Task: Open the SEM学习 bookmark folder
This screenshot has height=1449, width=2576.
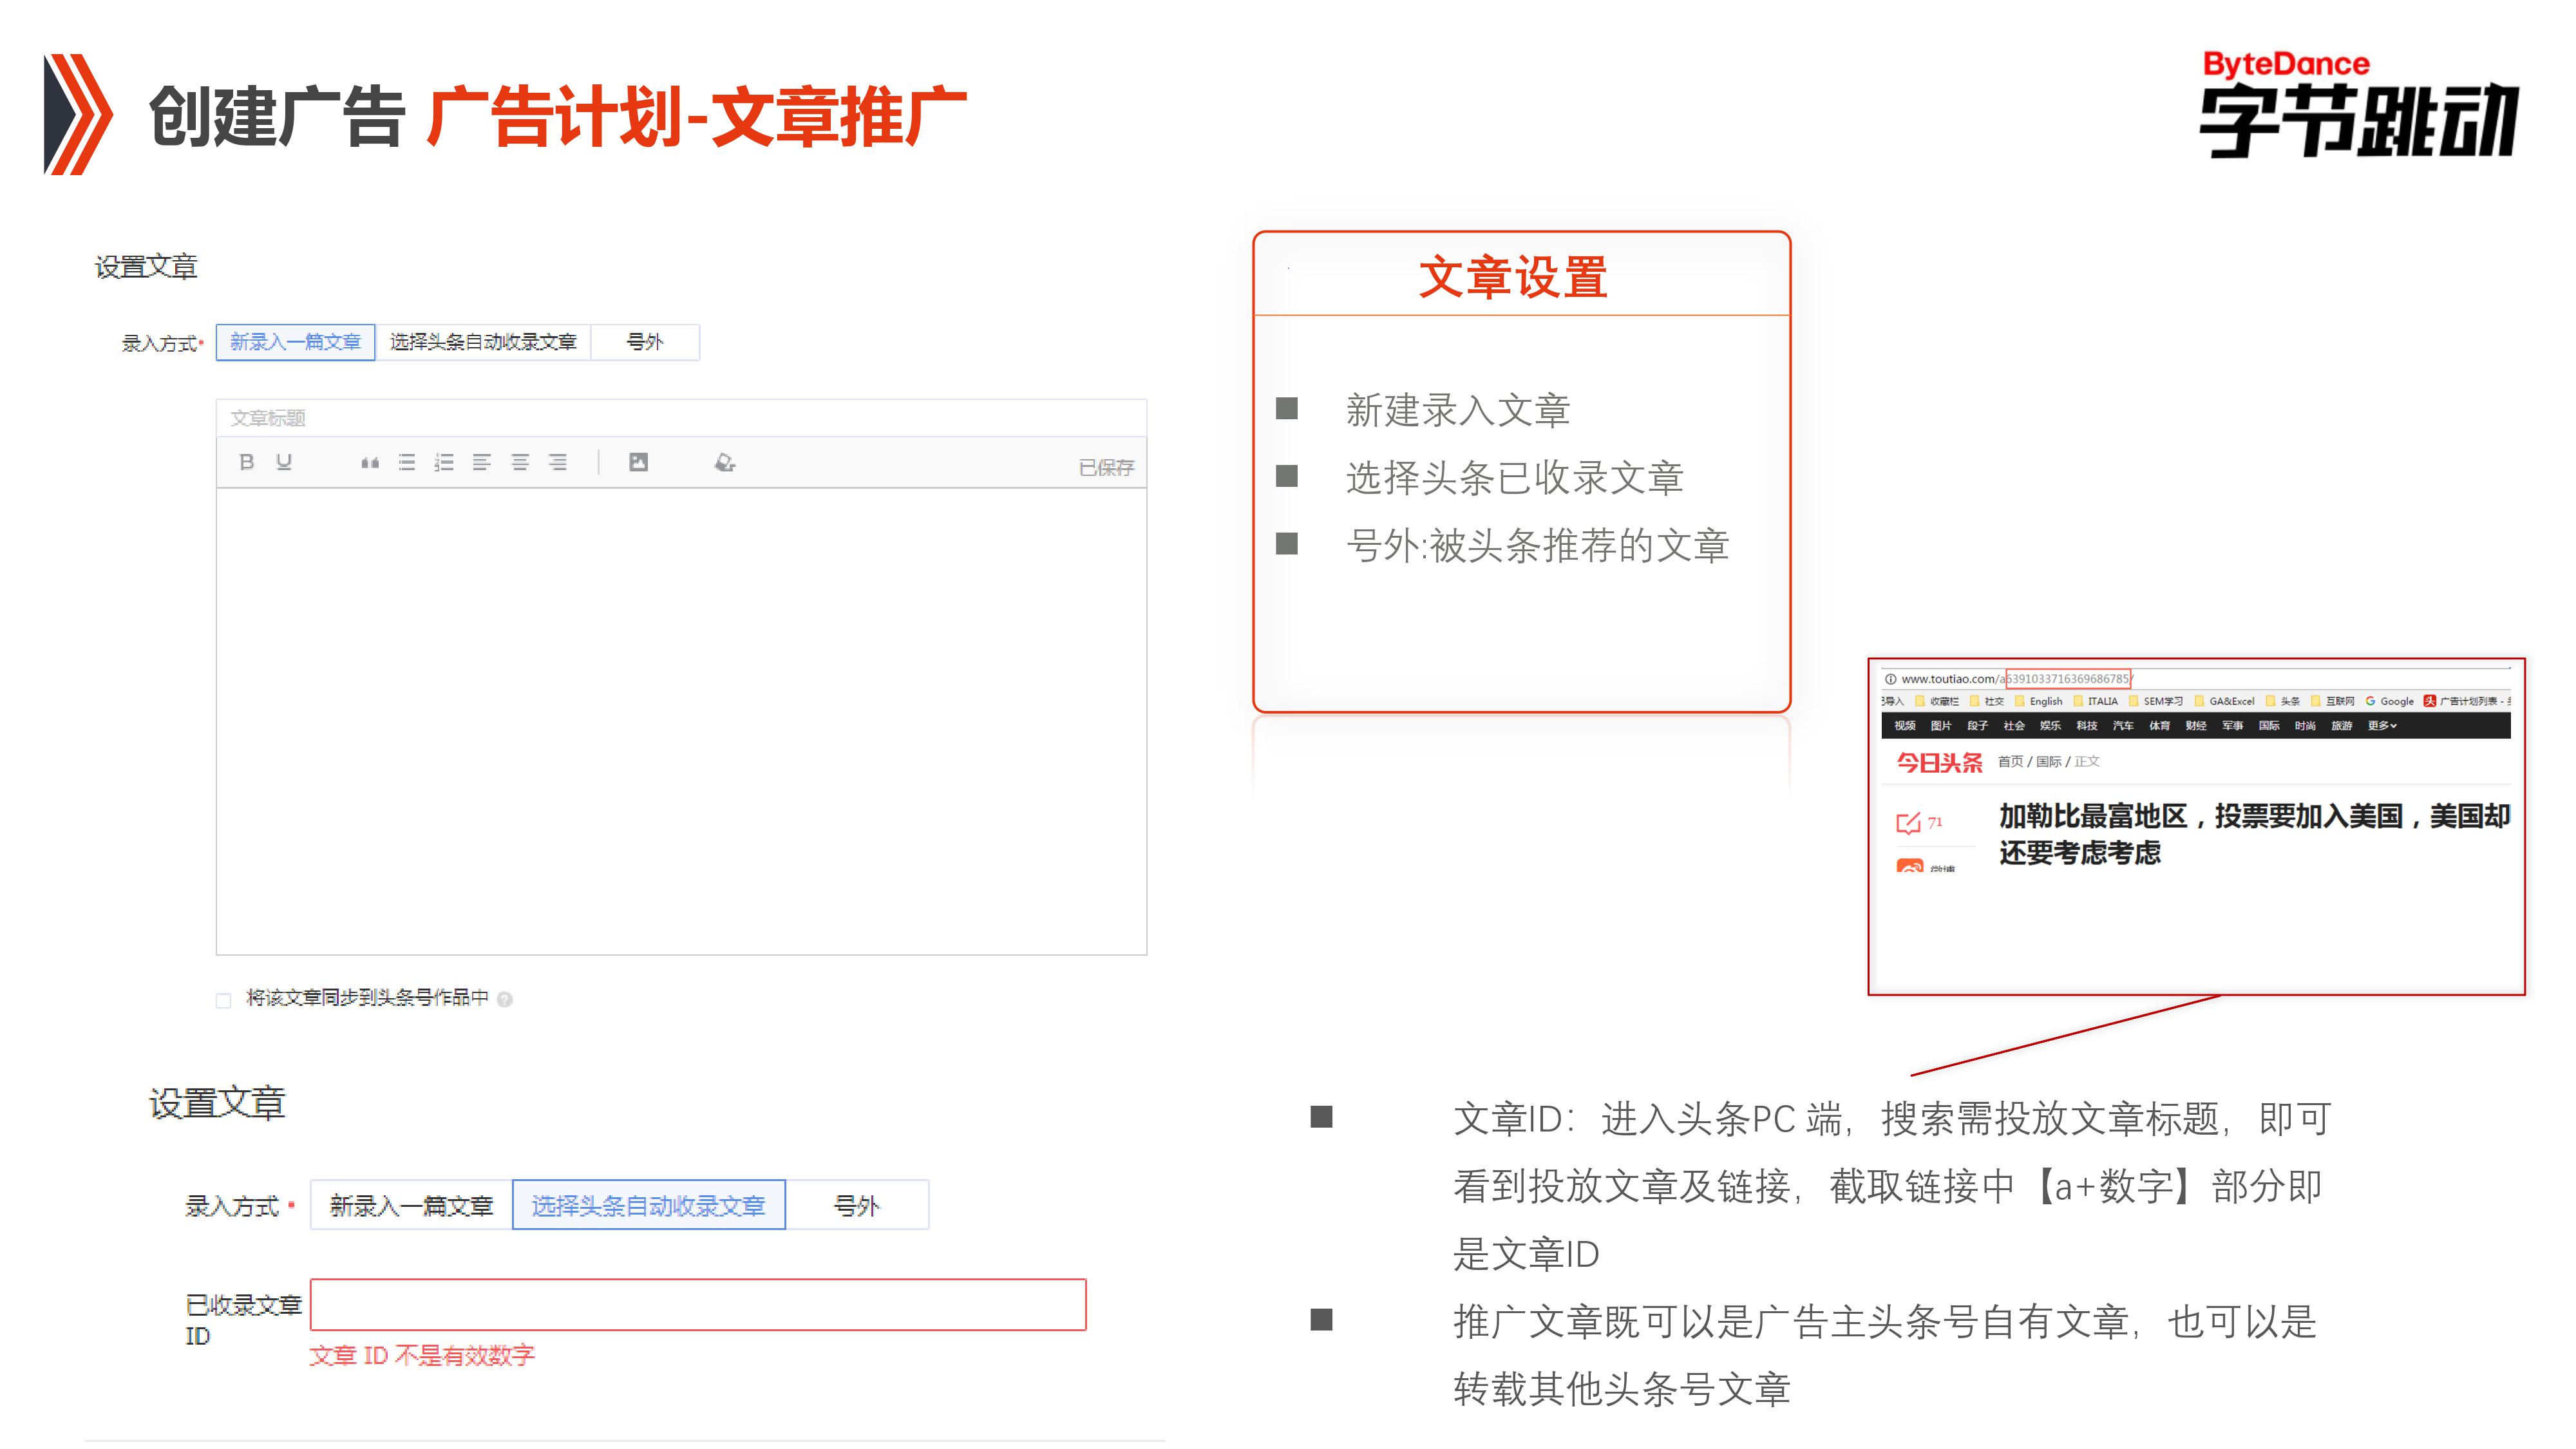Action: click(2162, 702)
